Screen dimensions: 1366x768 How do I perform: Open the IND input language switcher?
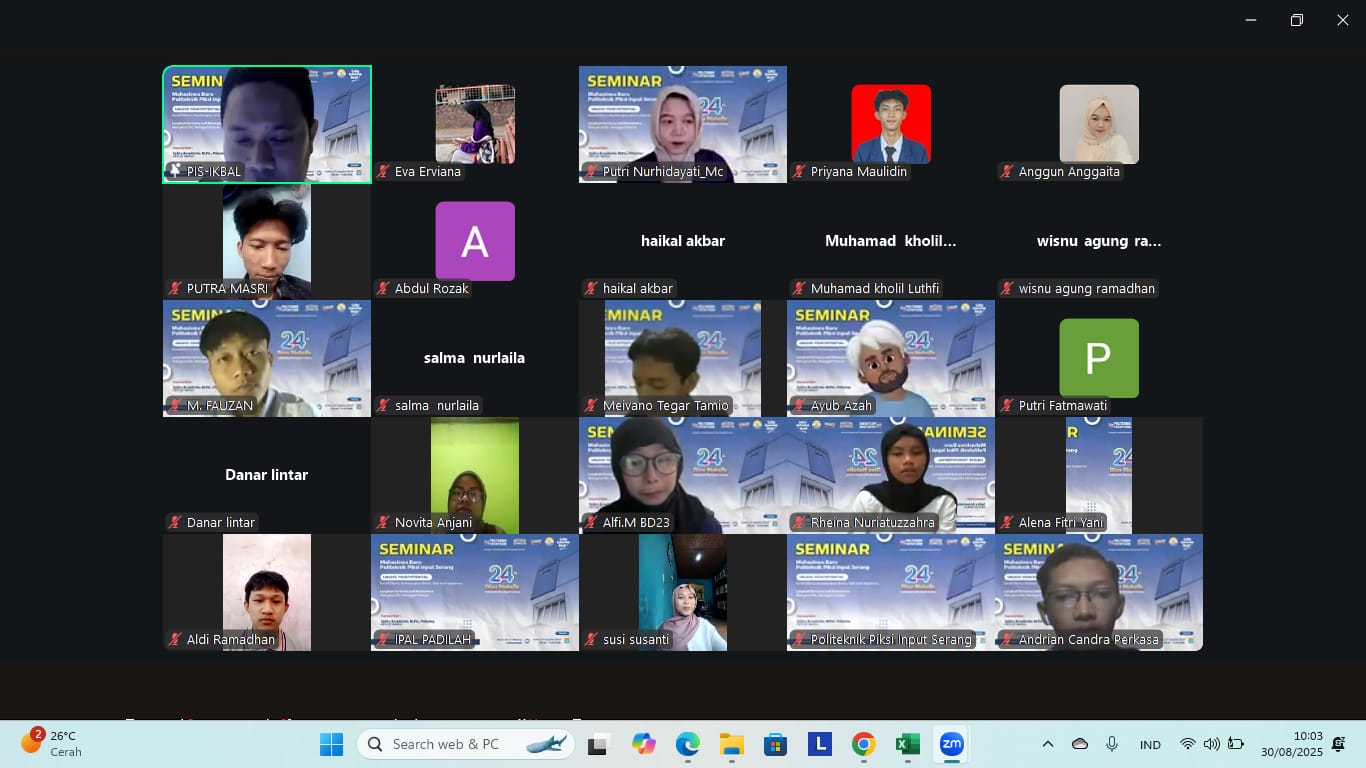pos(1150,745)
